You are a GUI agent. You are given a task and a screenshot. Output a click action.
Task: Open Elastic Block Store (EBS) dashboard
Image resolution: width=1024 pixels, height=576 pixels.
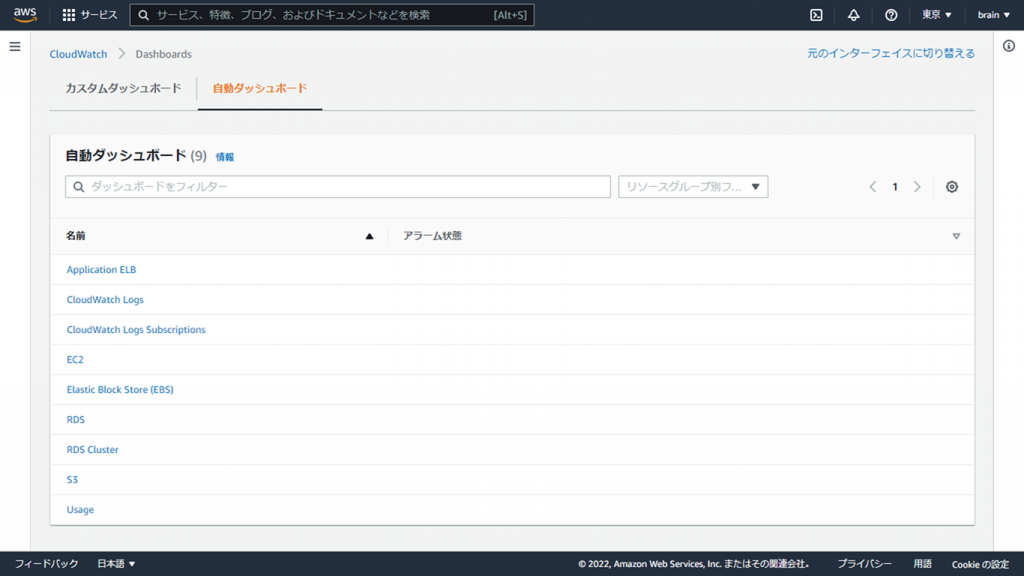click(120, 390)
